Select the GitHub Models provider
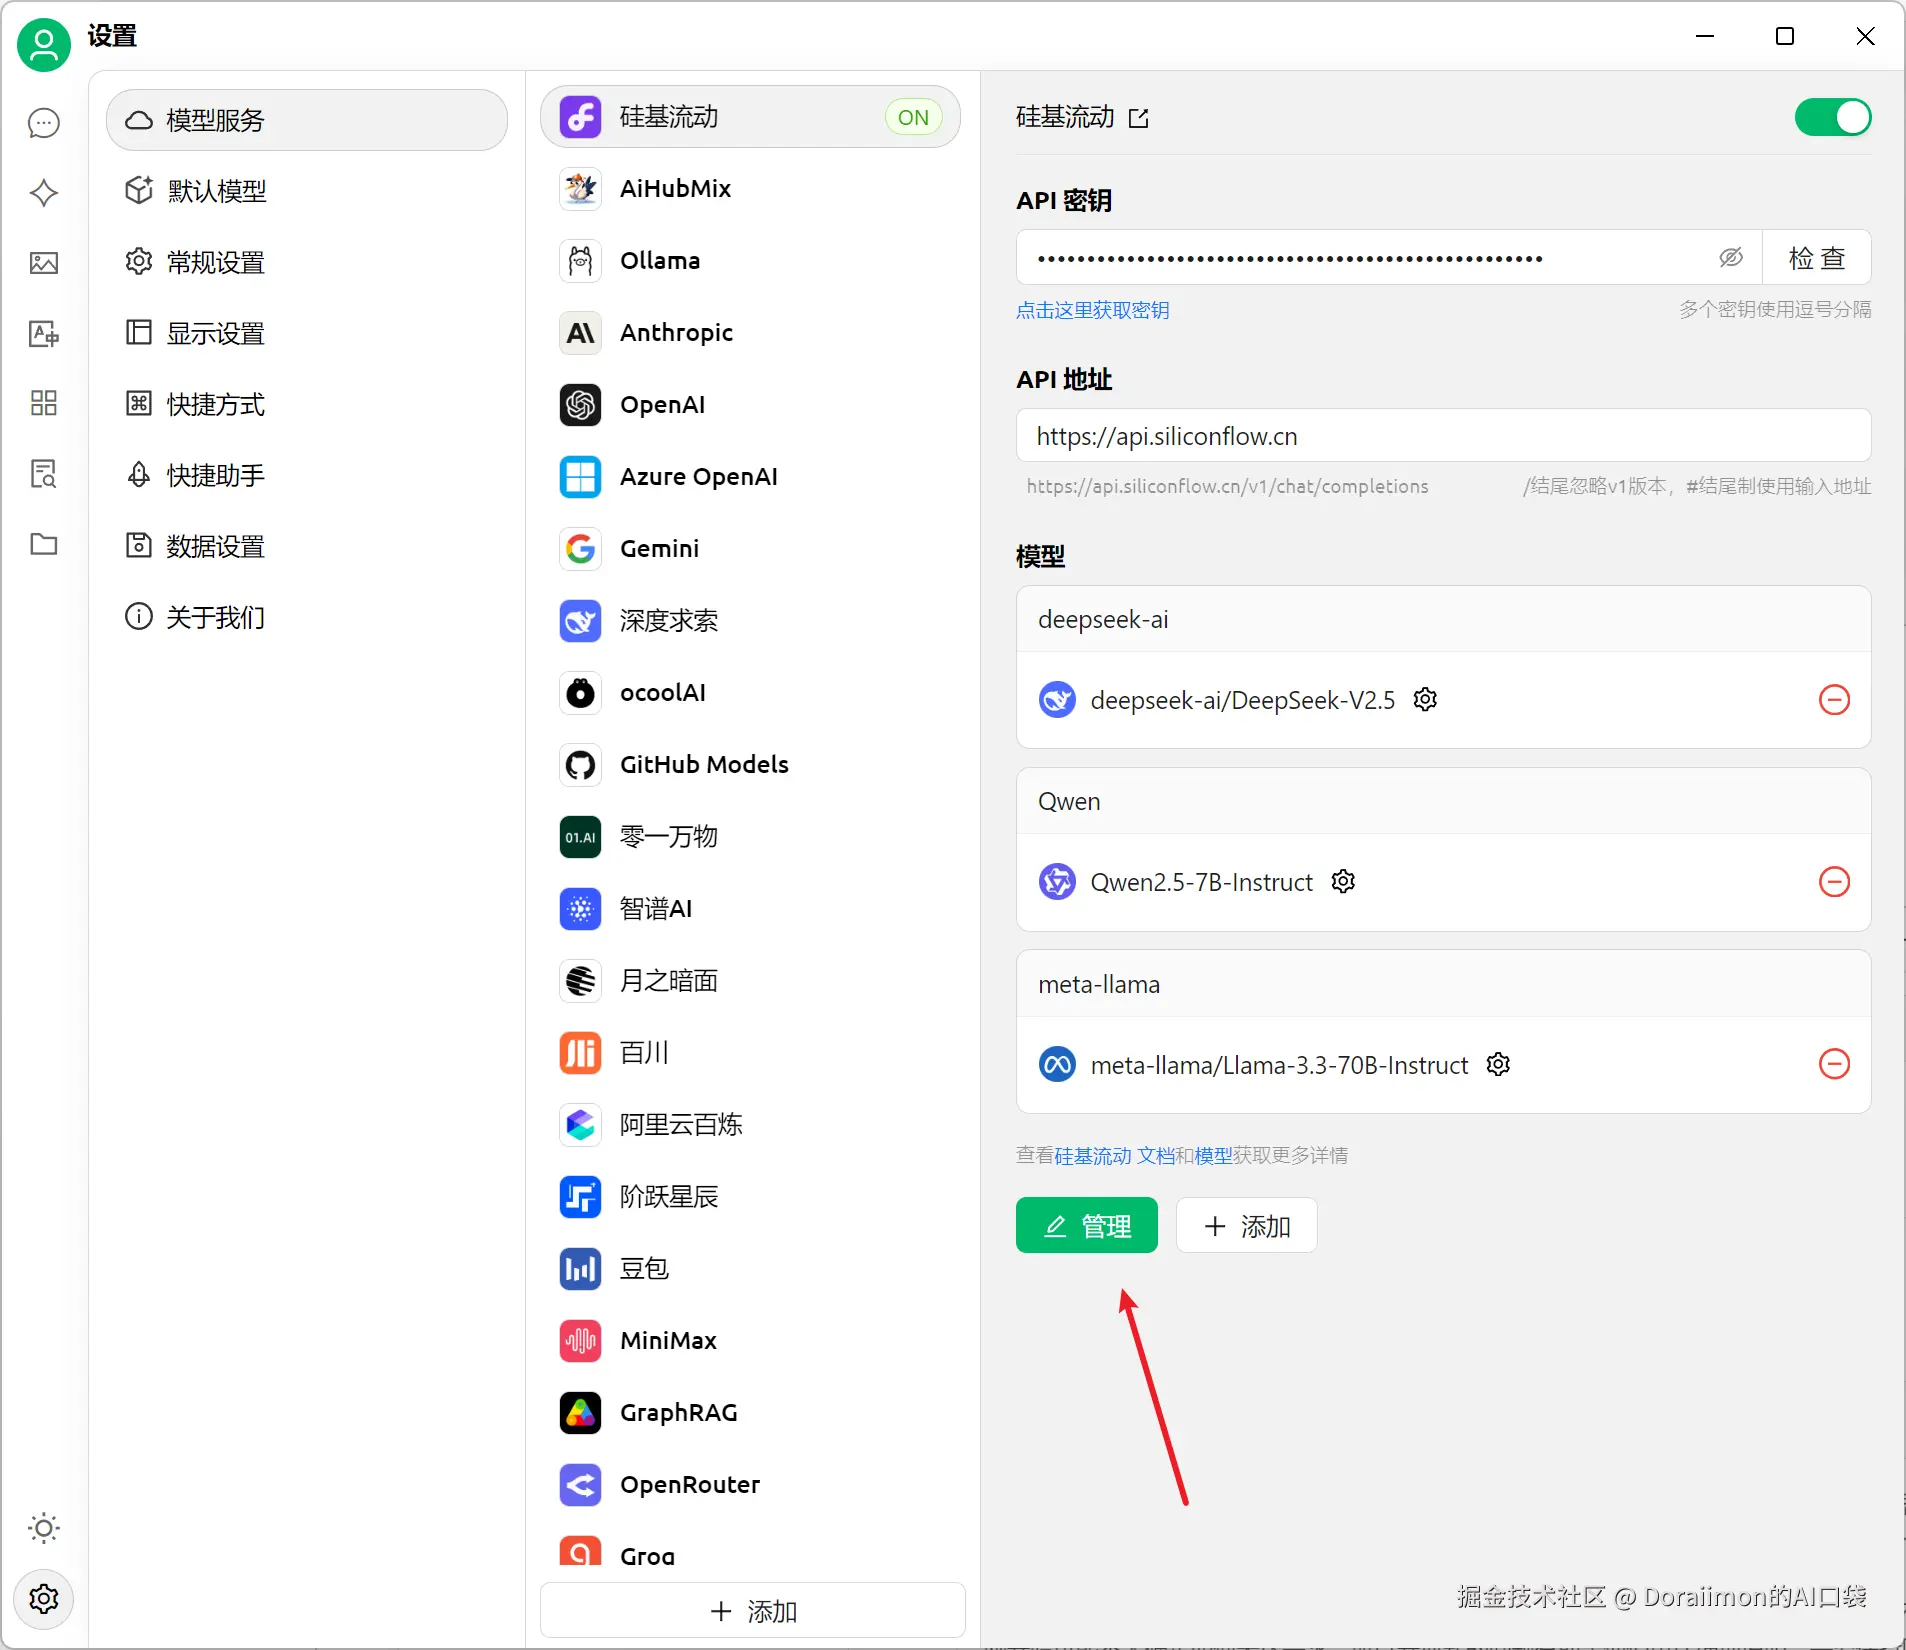This screenshot has width=1906, height=1650. pyautogui.click(x=750, y=765)
